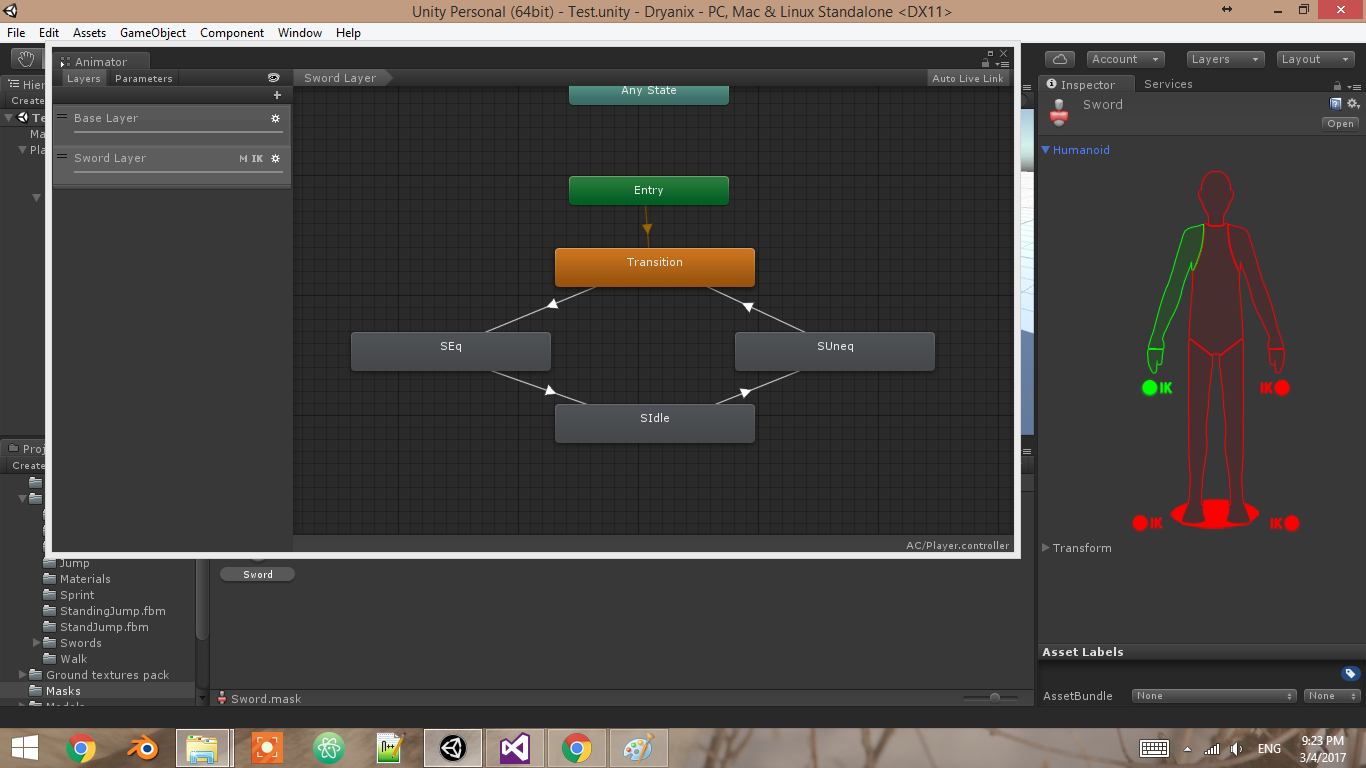Click the Open button in Inspector
This screenshot has width=1366, height=768.
click(x=1341, y=124)
